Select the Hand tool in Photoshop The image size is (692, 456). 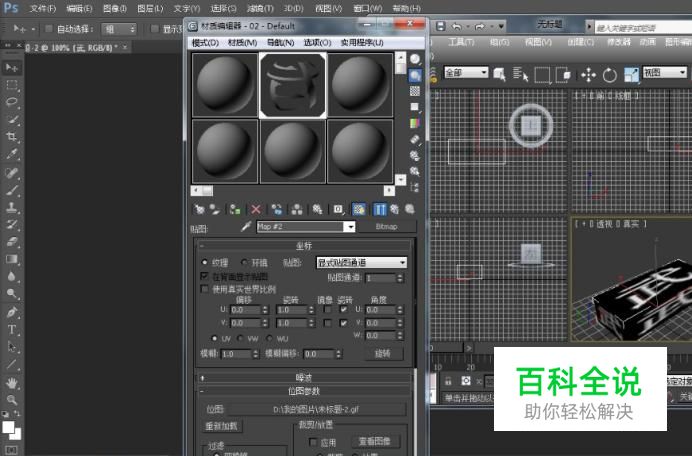(x=12, y=382)
